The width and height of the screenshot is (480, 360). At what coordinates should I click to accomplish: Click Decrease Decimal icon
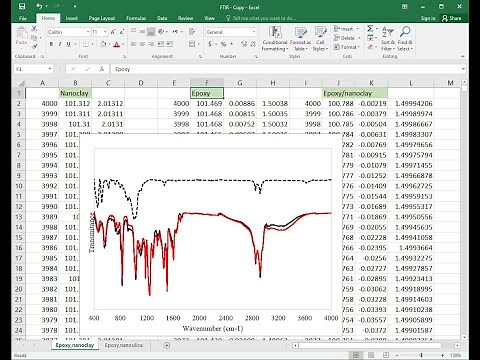click(x=253, y=44)
